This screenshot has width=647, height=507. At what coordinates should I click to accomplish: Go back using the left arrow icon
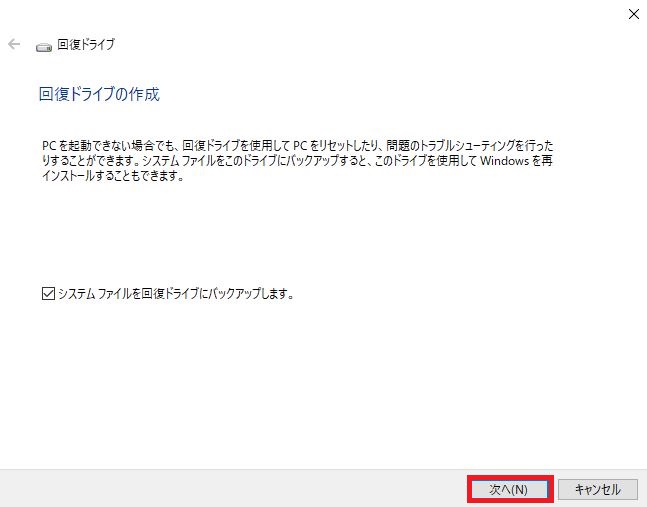[x=14, y=44]
